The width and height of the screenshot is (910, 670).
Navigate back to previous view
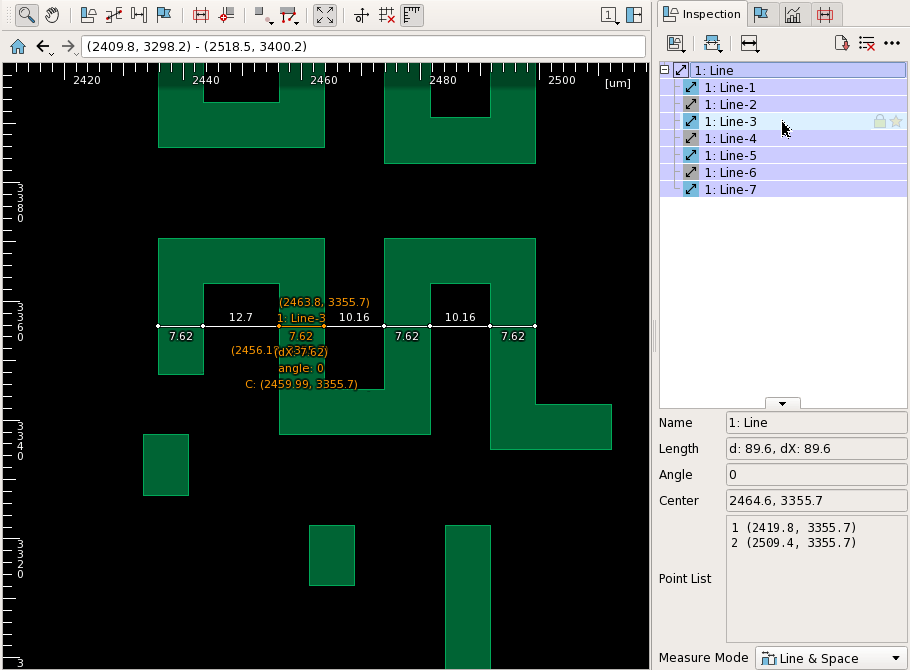(x=44, y=46)
